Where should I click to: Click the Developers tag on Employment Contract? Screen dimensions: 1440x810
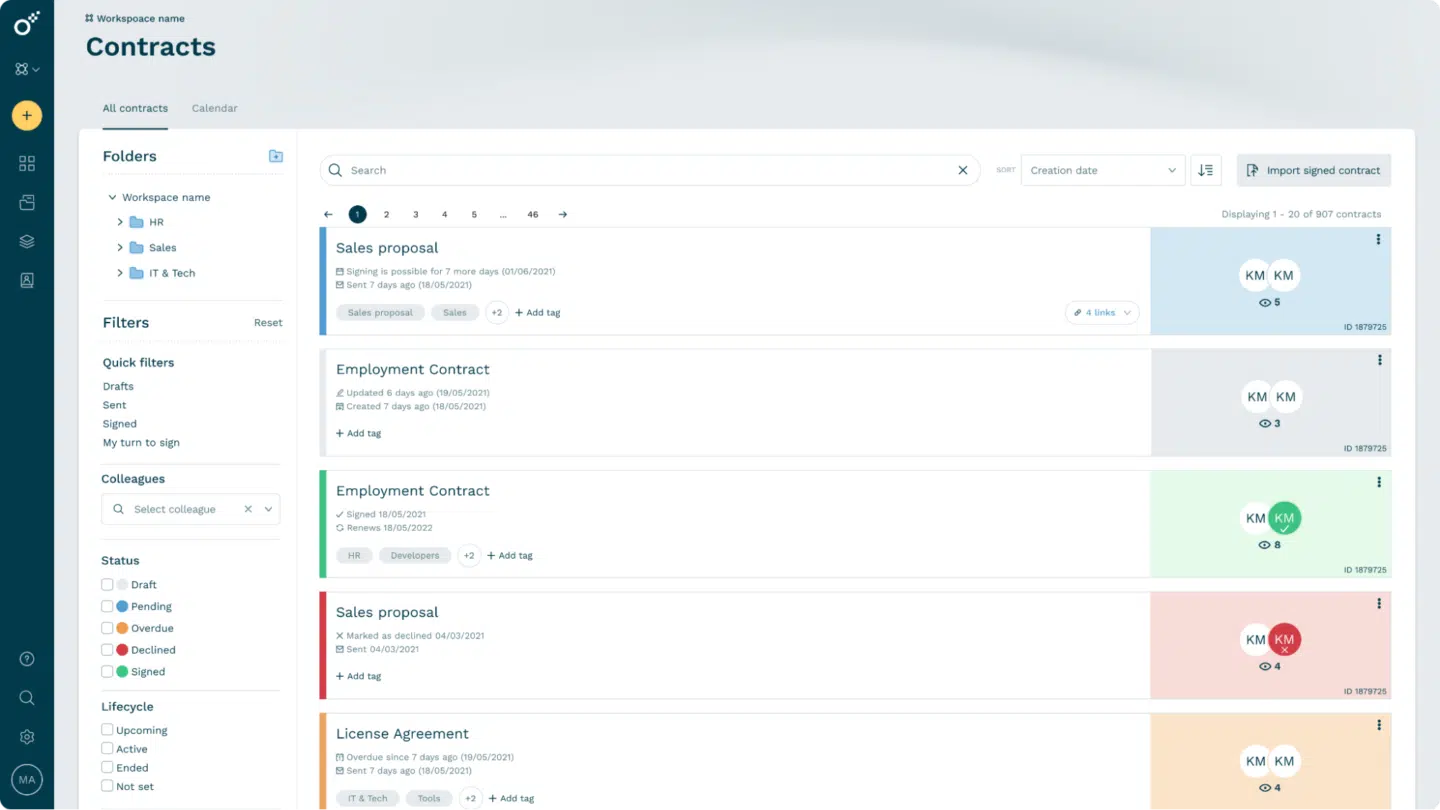415,555
